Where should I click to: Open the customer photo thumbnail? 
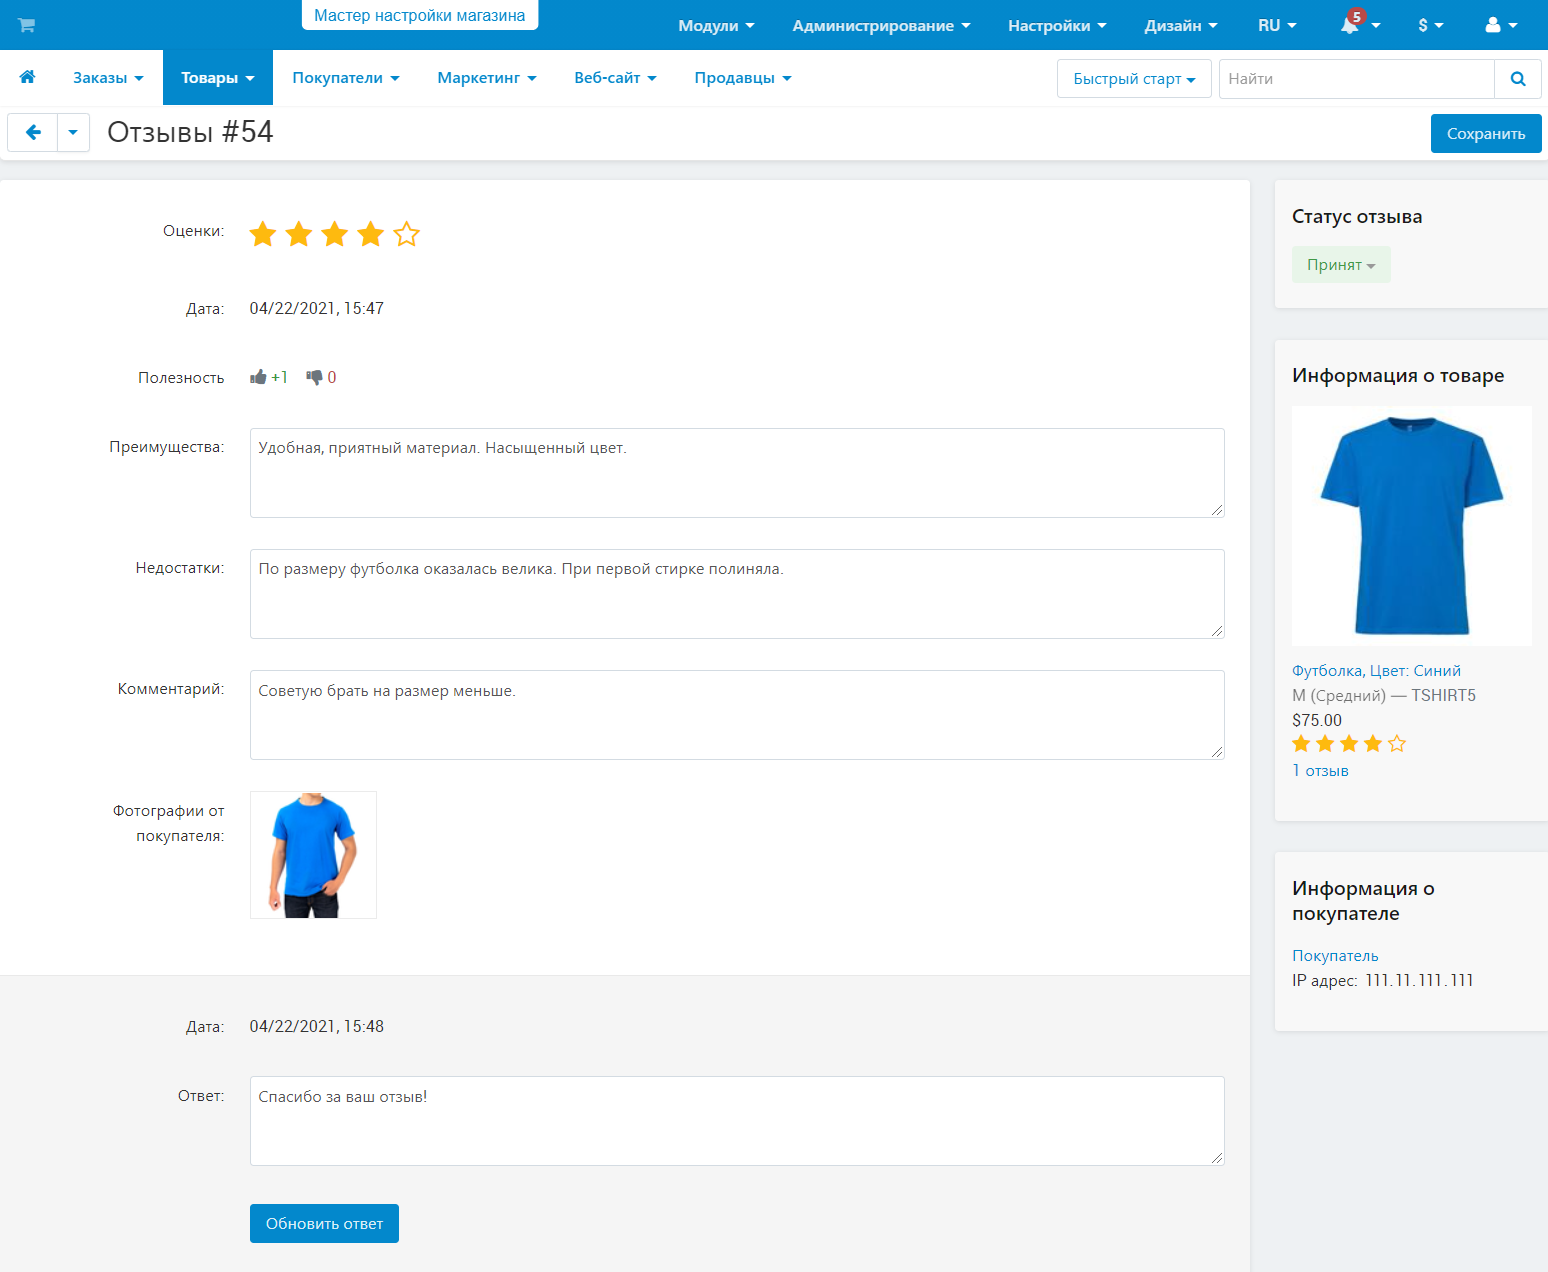point(313,855)
